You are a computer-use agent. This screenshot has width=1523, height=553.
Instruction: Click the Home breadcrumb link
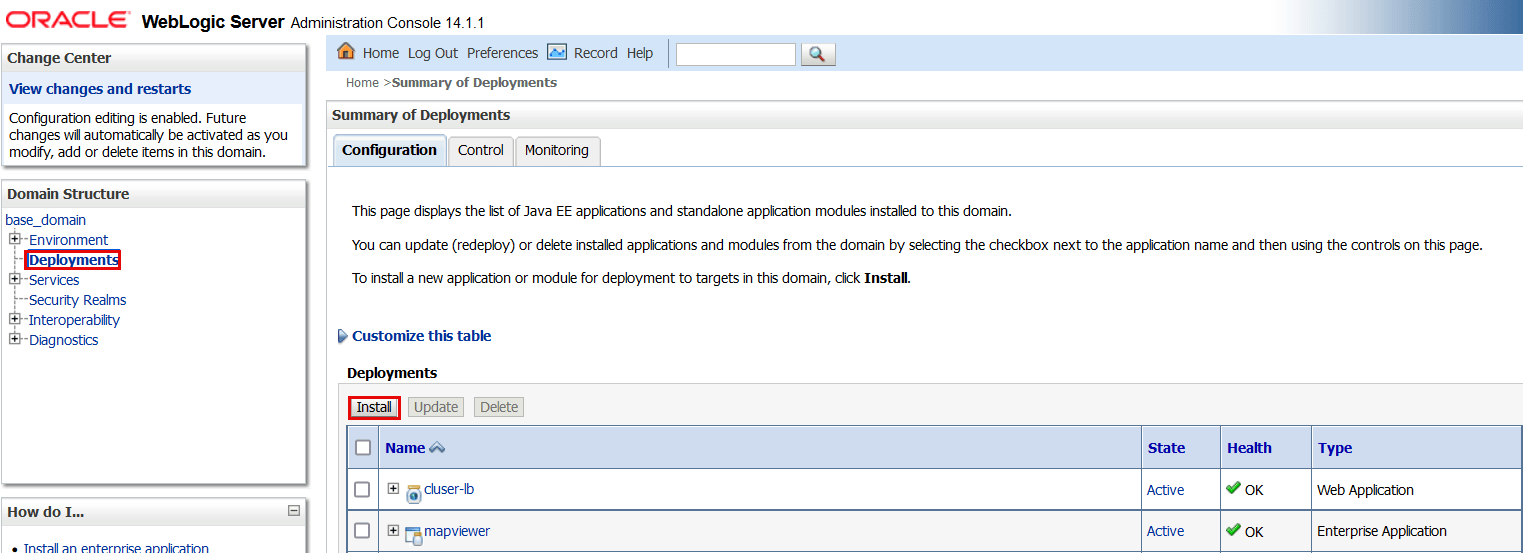pos(362,83)
